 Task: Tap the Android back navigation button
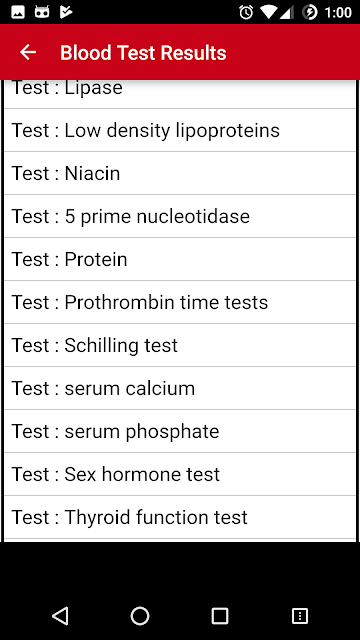(x=60, y=616)
